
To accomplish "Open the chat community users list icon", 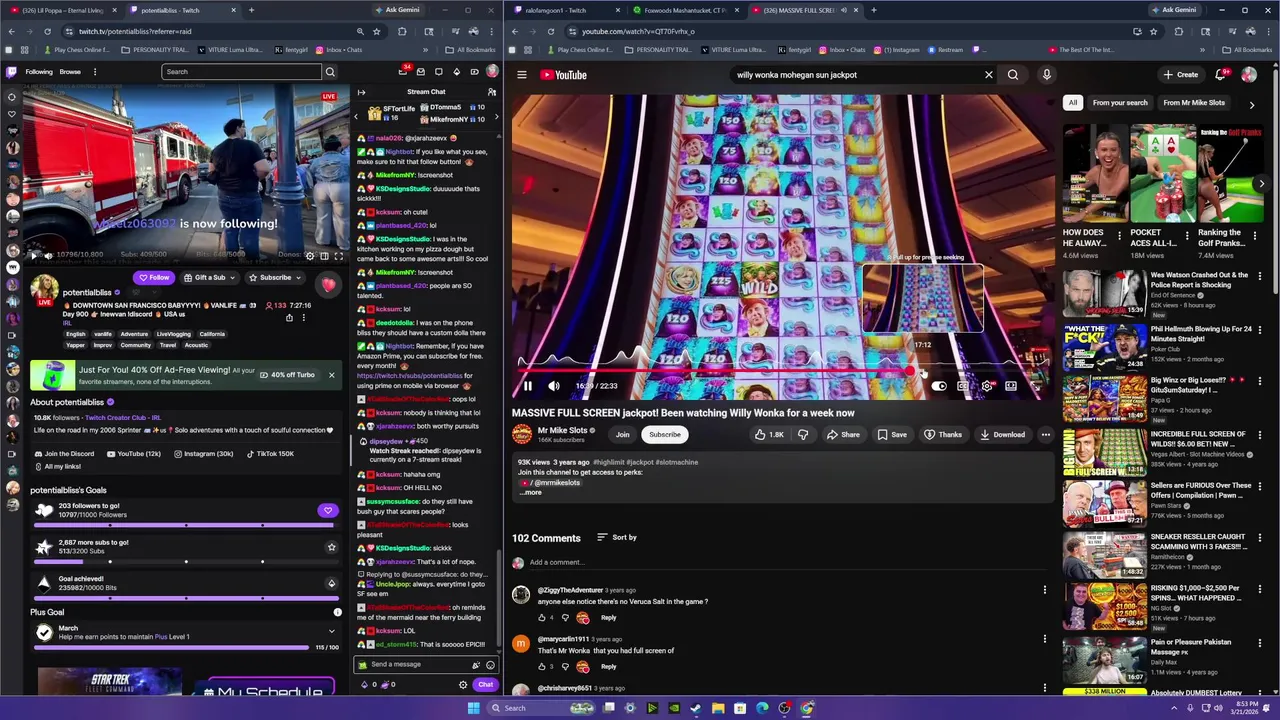I will [x=491, y=92].
